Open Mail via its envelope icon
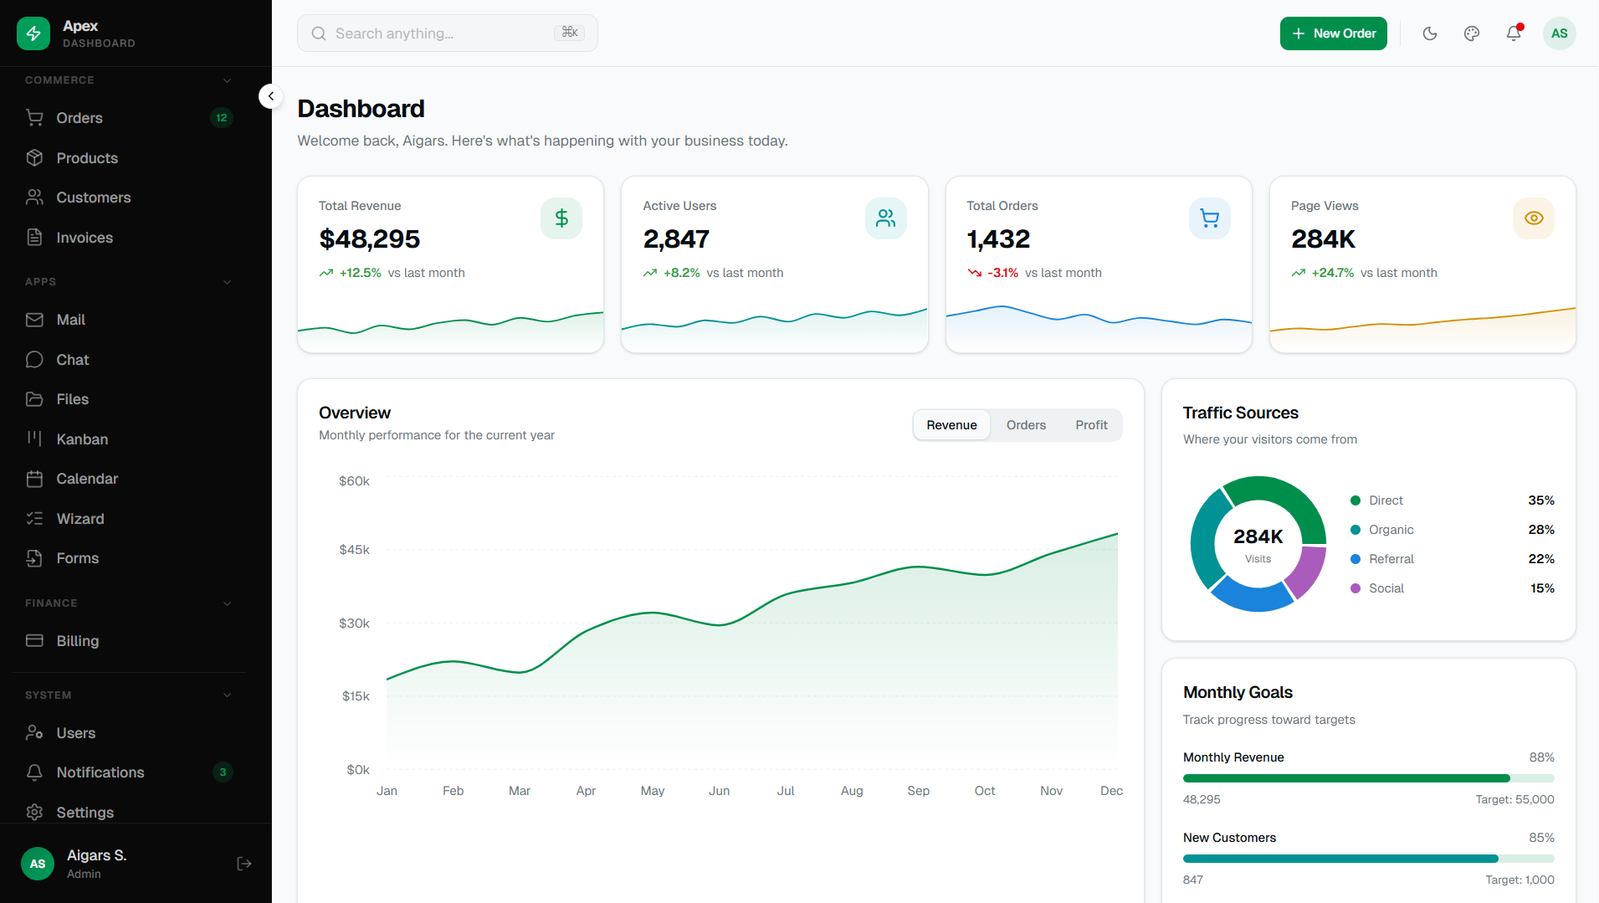This screenshot has height=903, width=1599. (x=35, y=320)
